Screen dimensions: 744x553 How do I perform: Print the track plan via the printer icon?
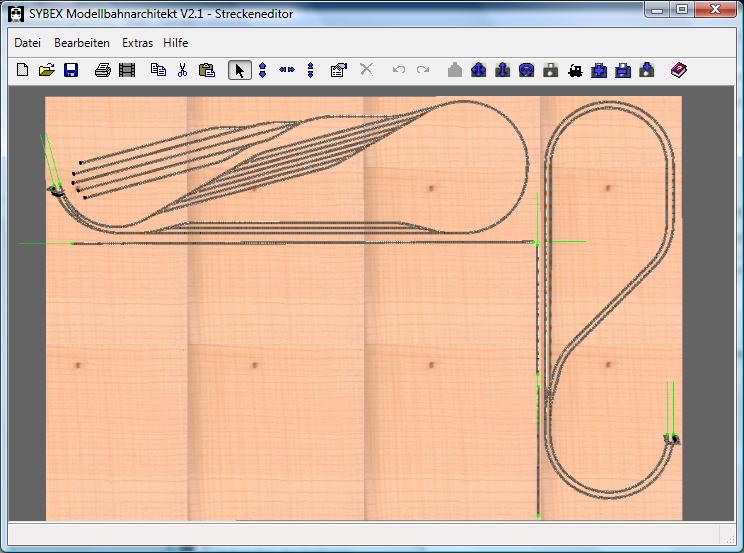coord(102,70)
